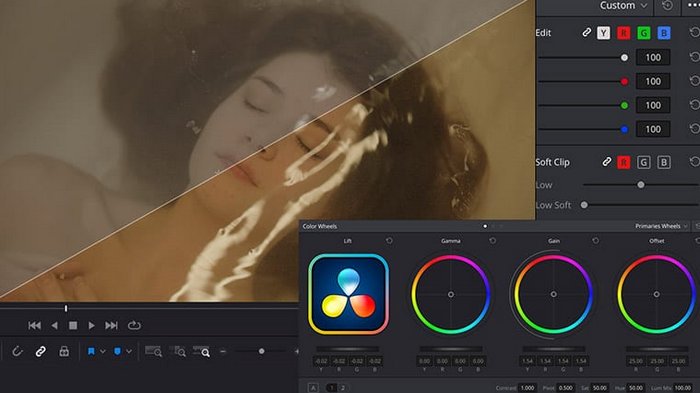The width and height of the screenshot is (700, 393).
Task: Click the blue intensity slider handle
Action: pos(624,130)
